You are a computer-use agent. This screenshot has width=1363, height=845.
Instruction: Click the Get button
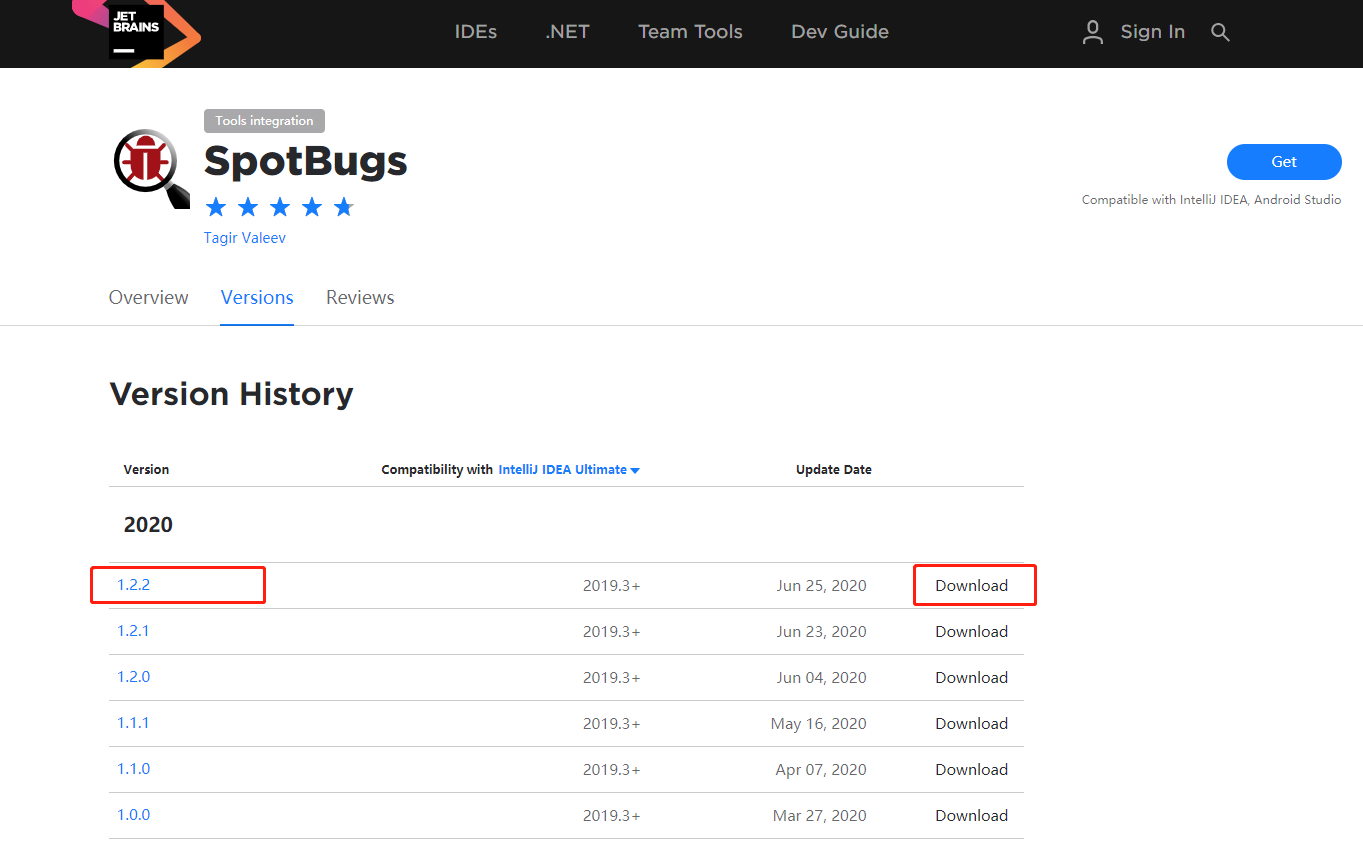(1284, 161)
